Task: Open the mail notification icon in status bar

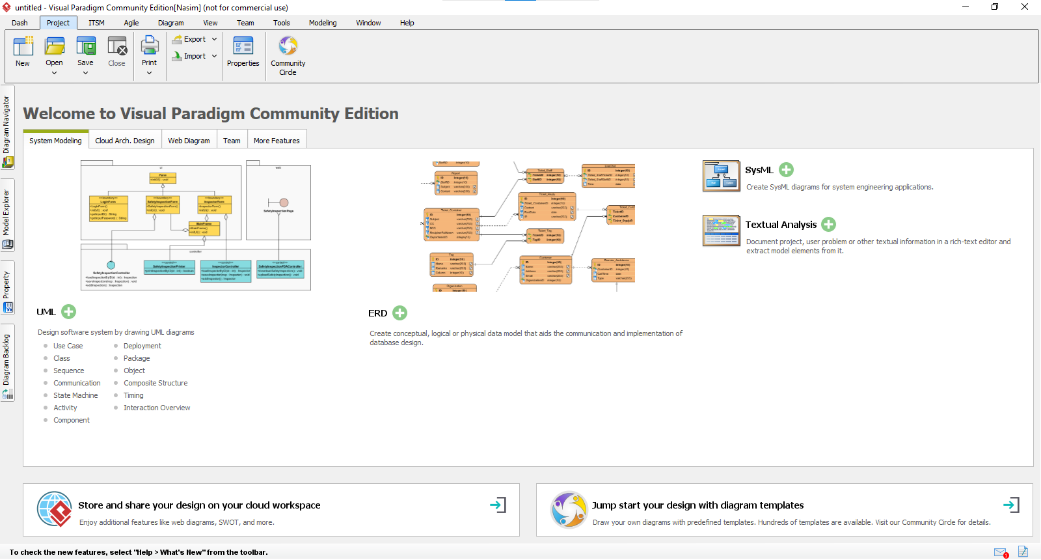Action: click(1001, 552)
